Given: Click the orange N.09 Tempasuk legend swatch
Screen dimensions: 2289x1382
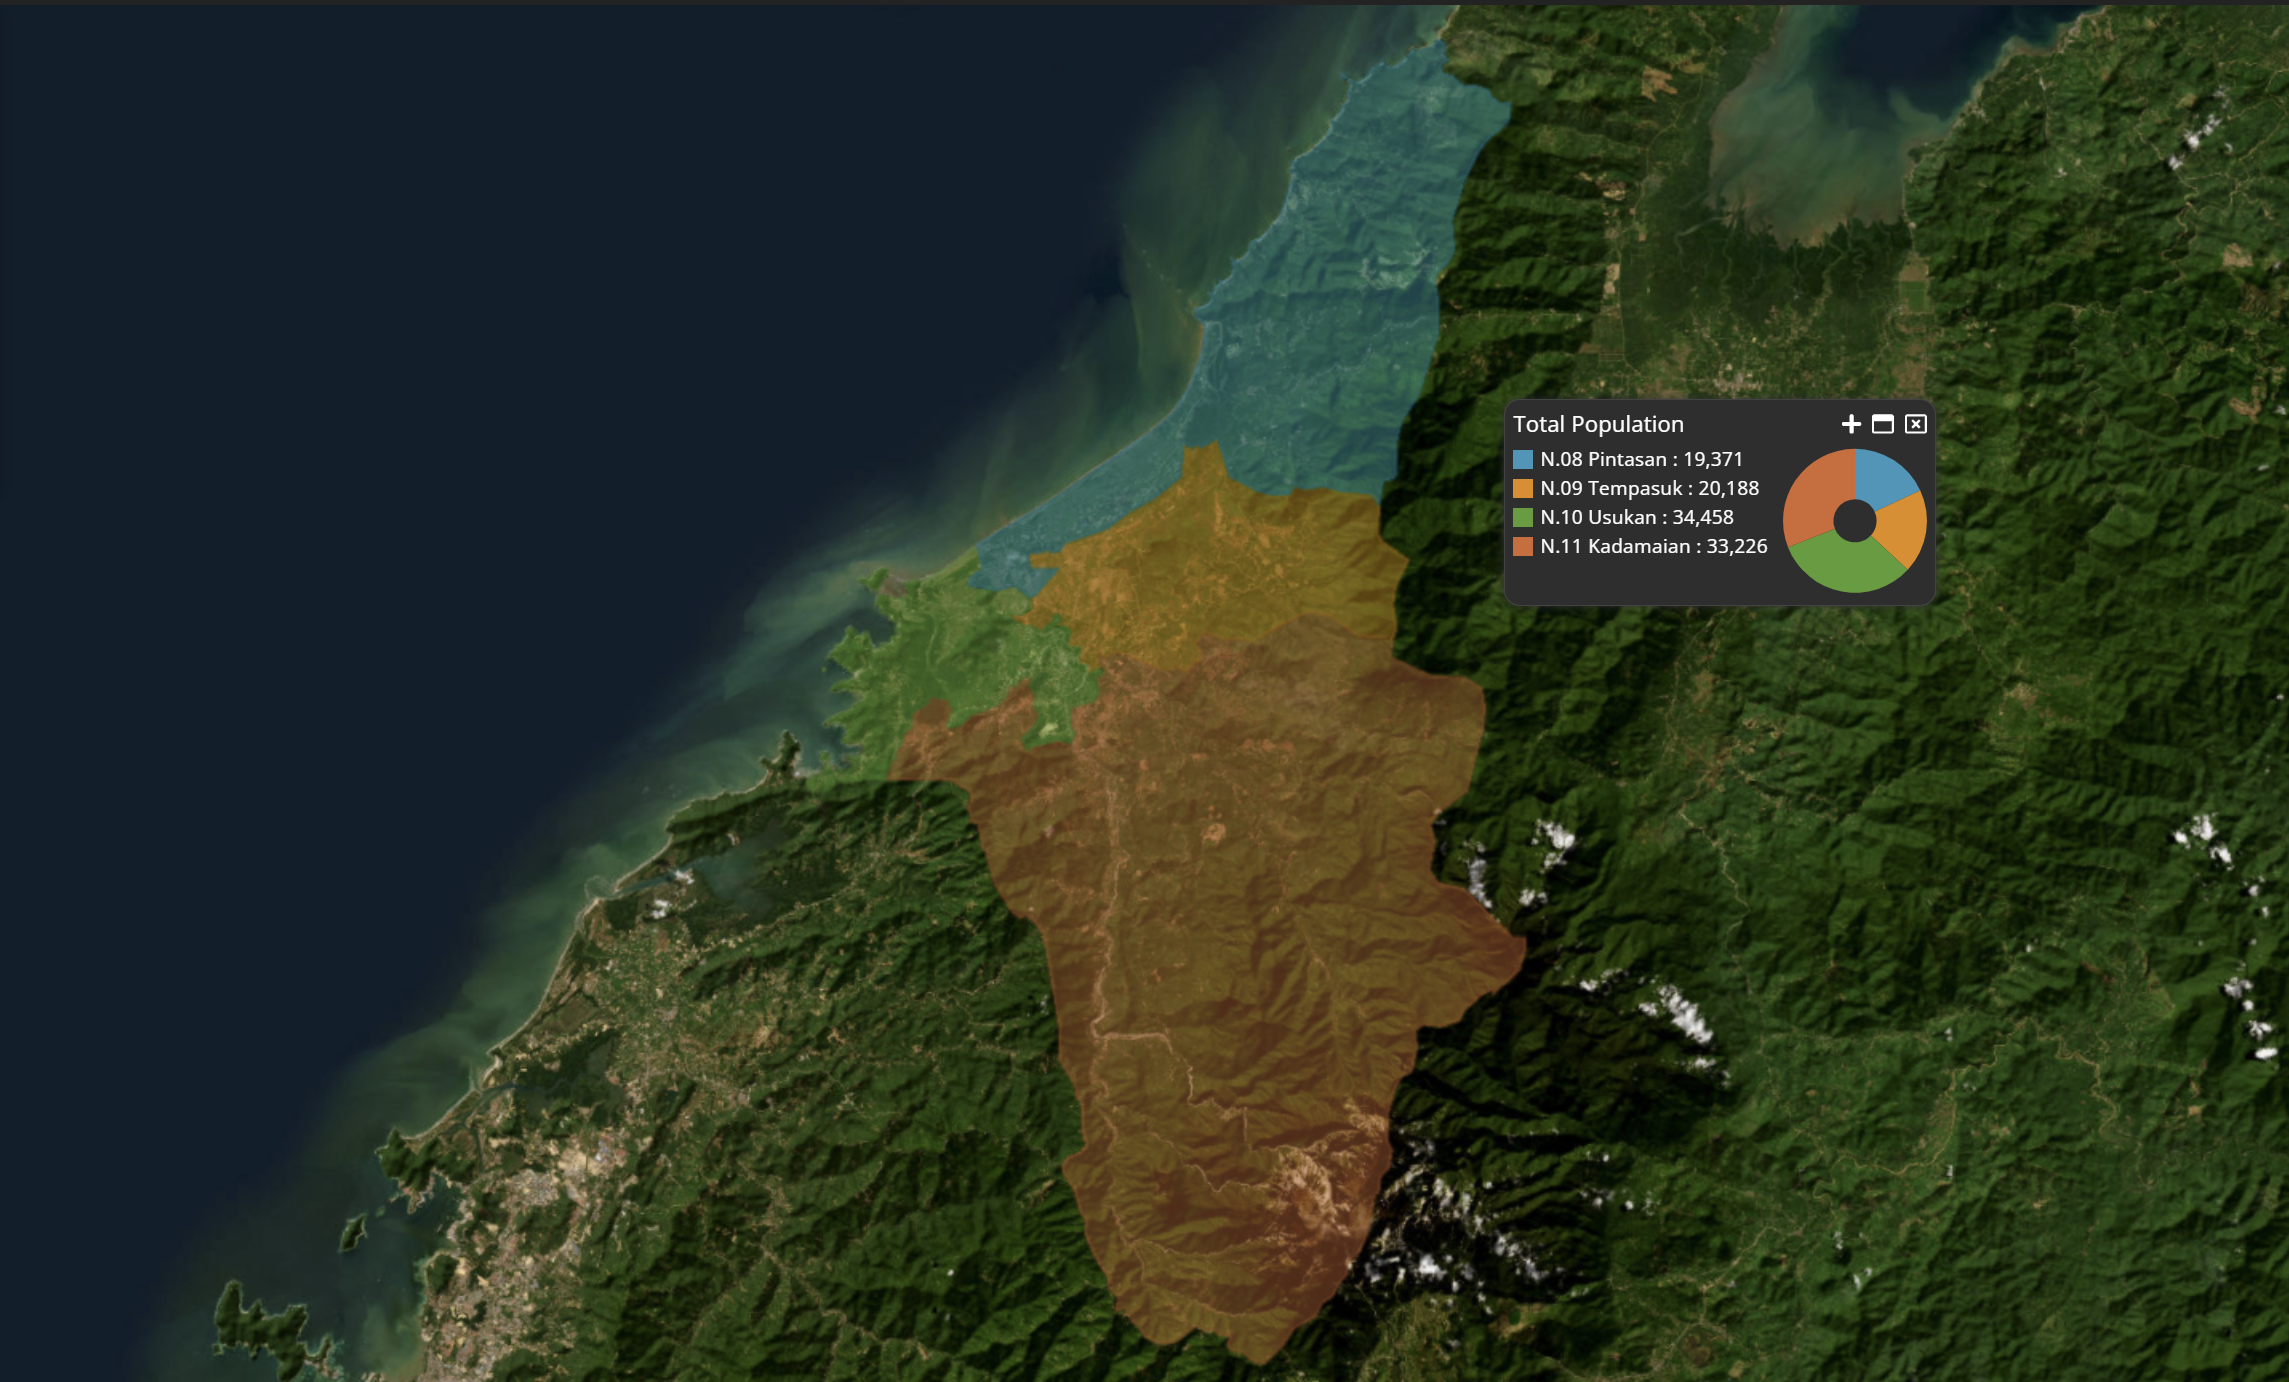Looking at the screenshot, I should (1523, 489).
